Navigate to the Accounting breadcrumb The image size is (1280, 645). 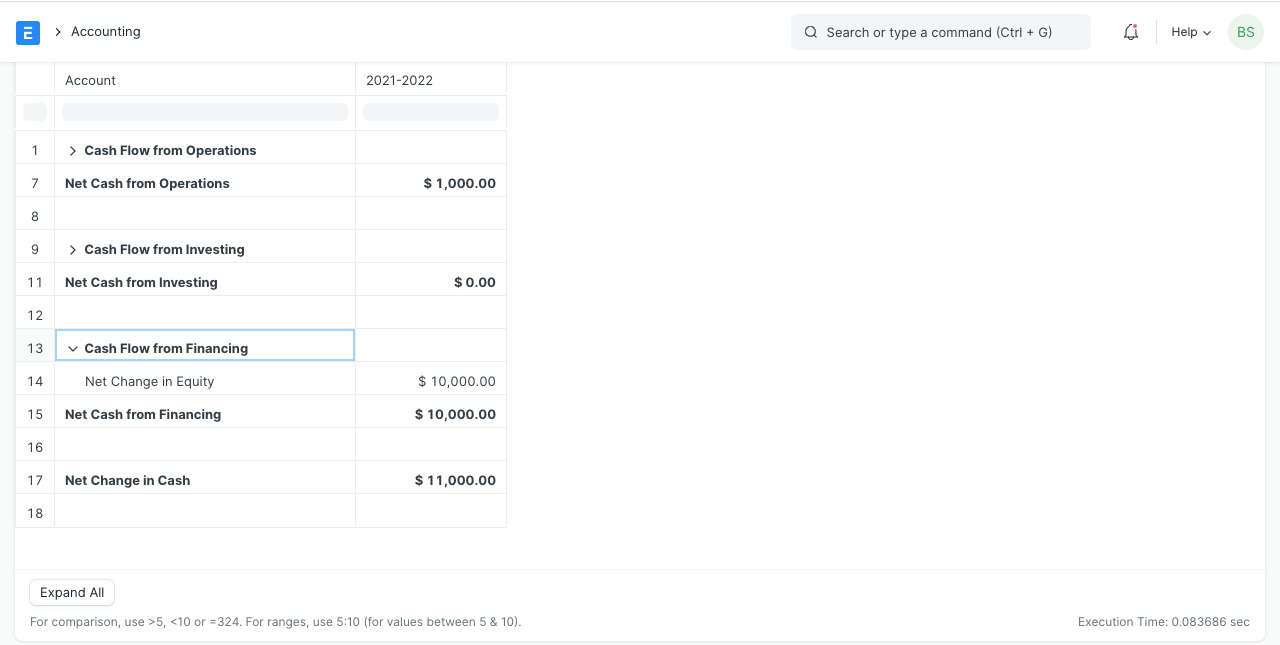tap(105, 31)
